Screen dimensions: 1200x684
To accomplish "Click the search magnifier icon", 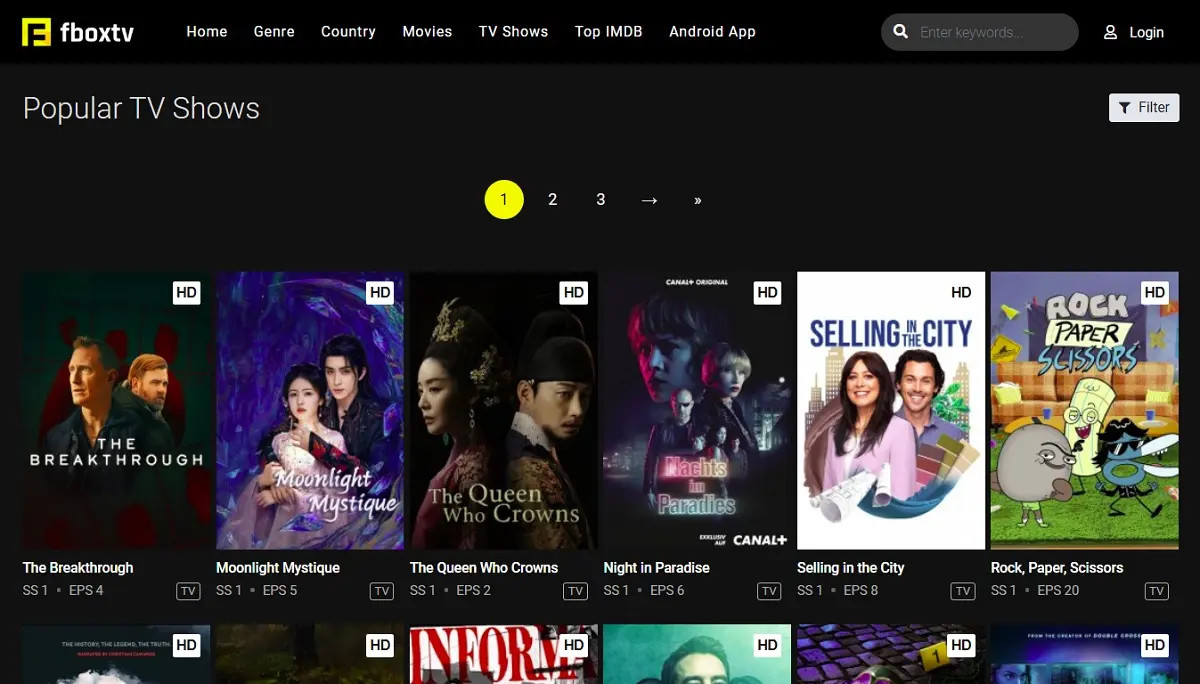I will [x=901, y=32].
